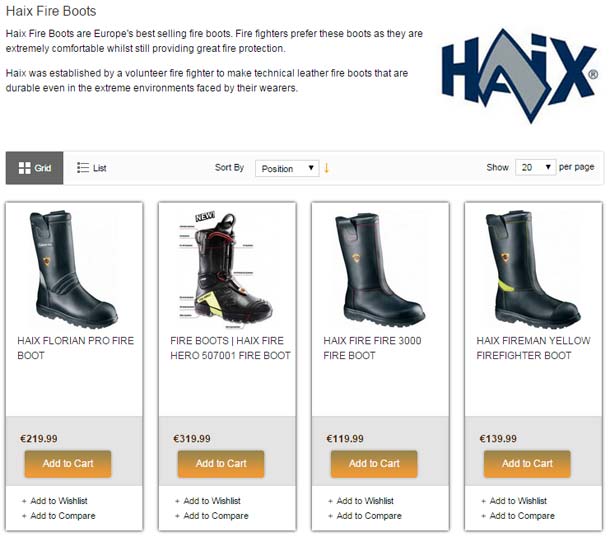Open Haix Florian Pro boot image
The height and width of the screenshot is (537, 610).
[x=74, y=269]
